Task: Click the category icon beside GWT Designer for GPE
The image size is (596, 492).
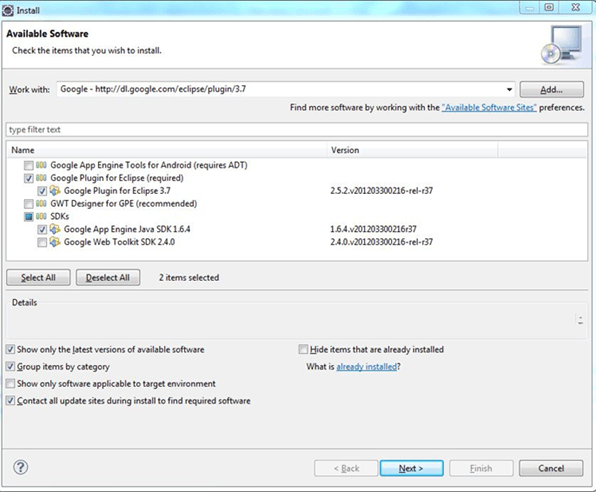Action: (x=41, y=203)
